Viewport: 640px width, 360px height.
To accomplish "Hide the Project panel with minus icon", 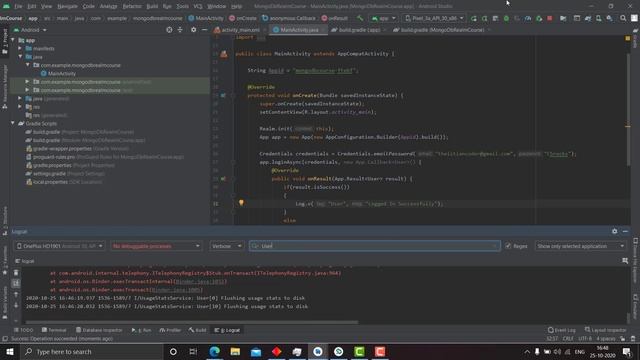I will click(x=204, y=30).
